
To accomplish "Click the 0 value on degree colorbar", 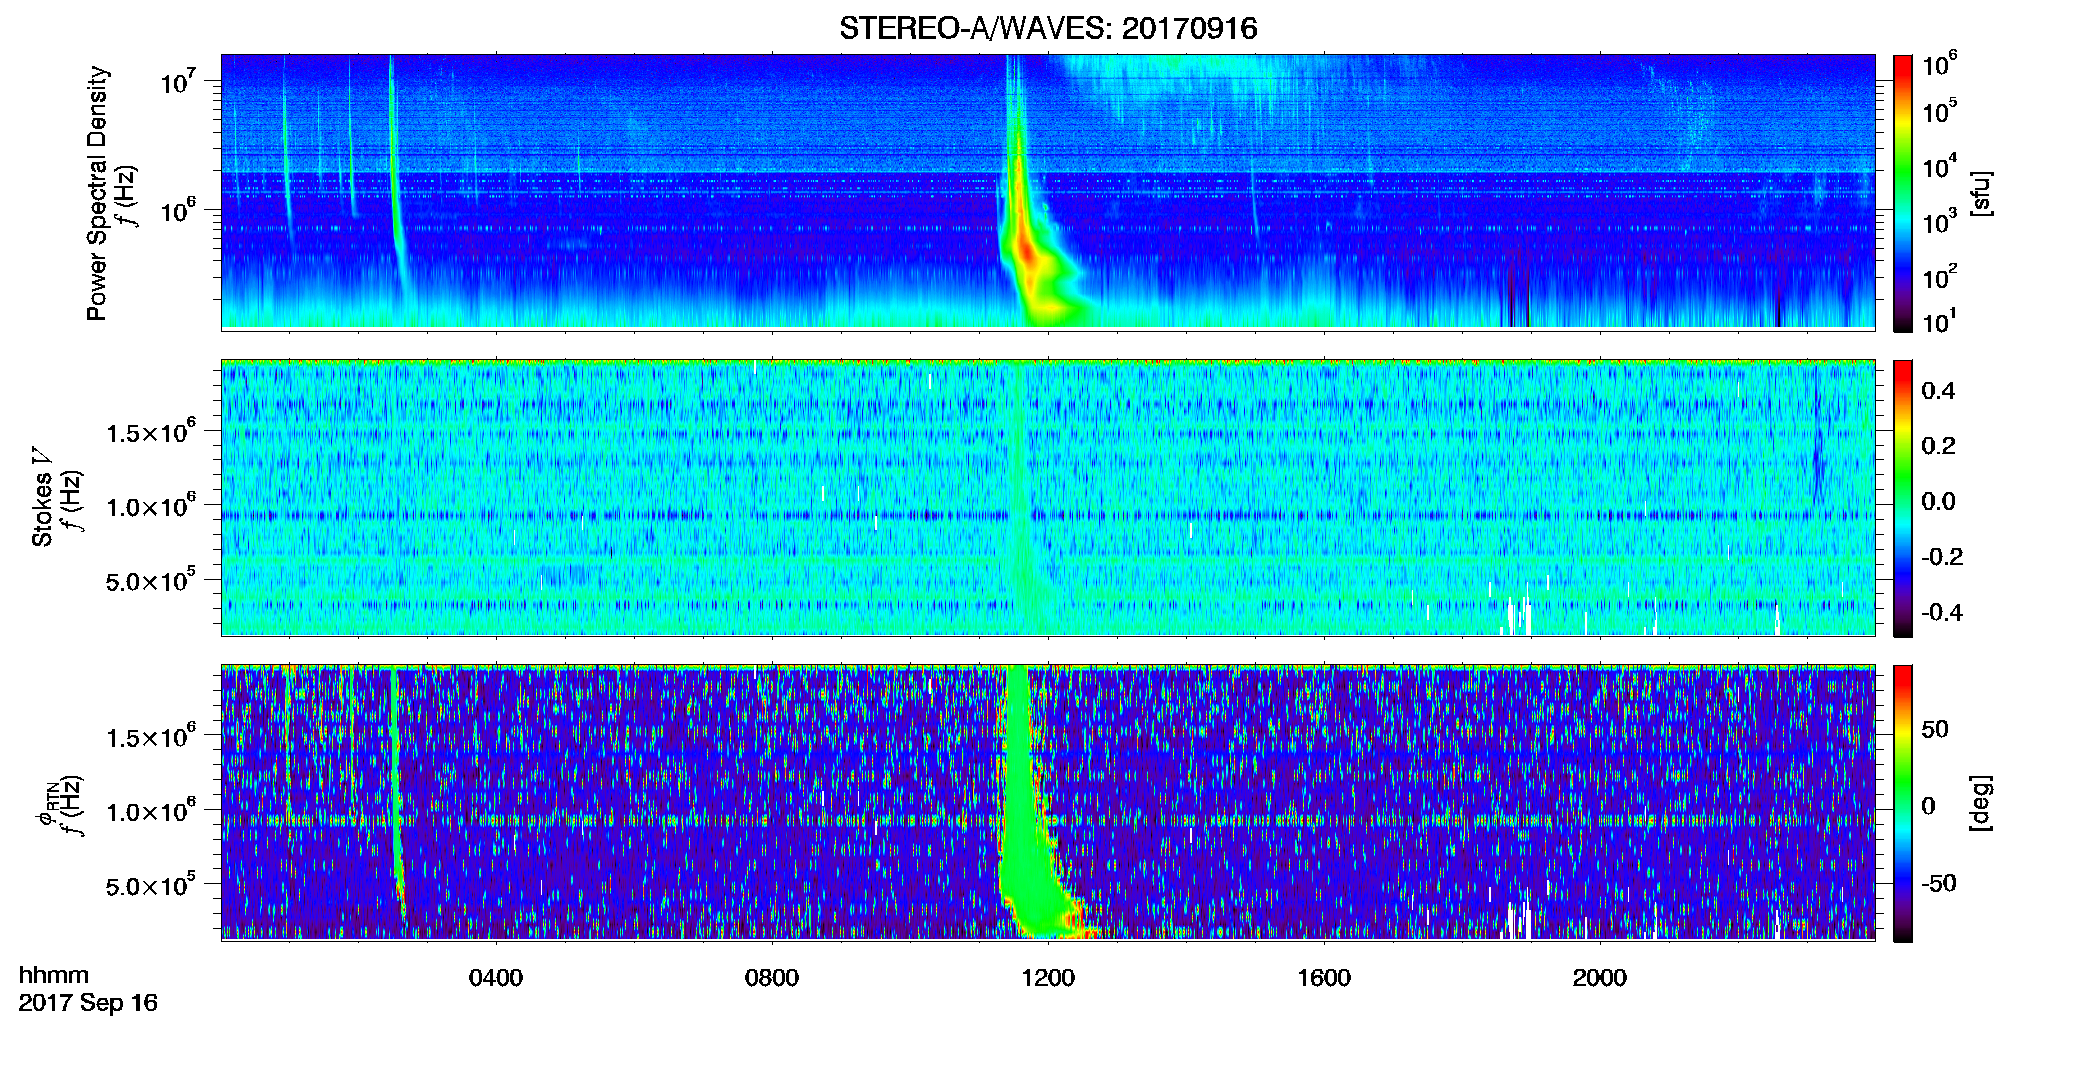I will (1928, 805).
